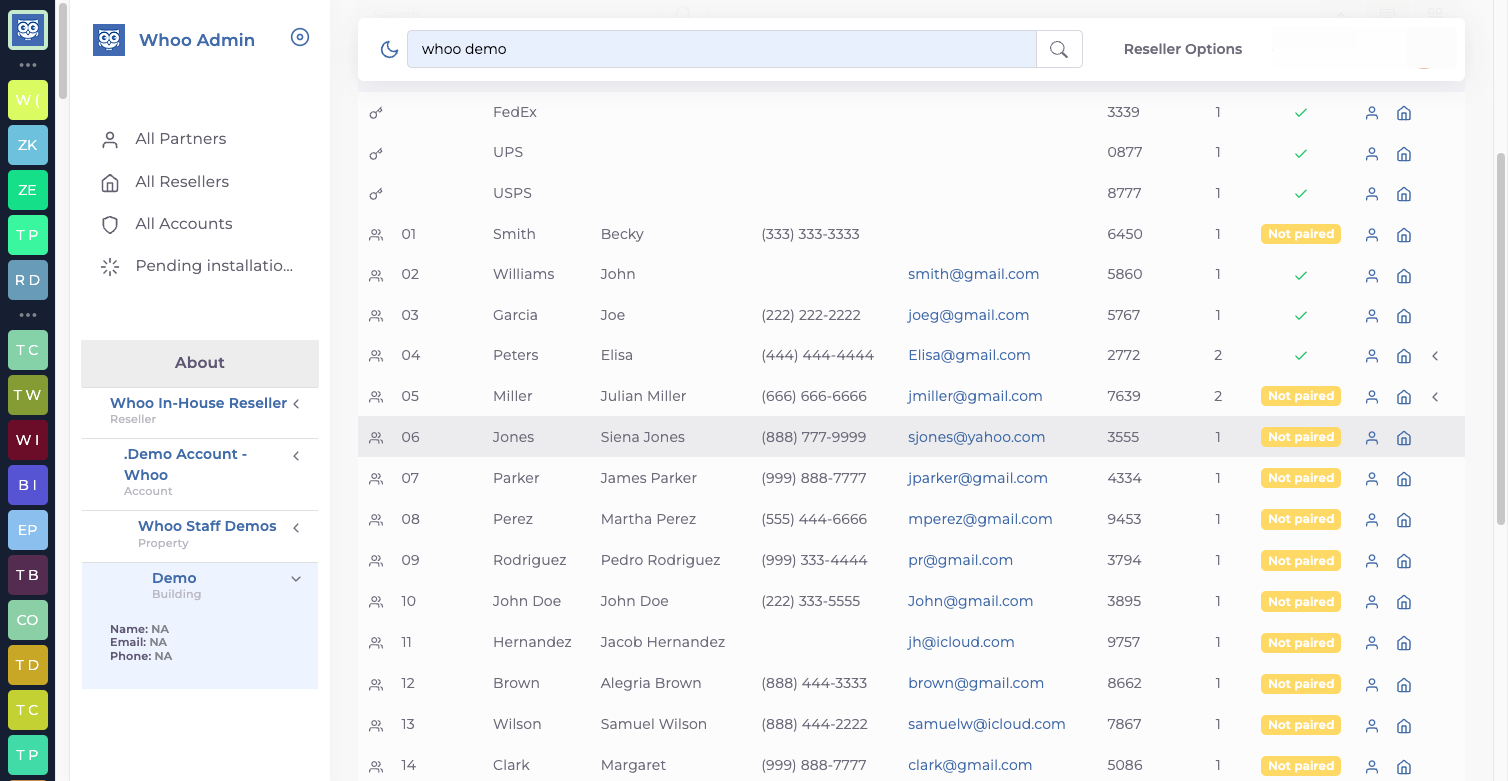Click the person icon in the Smith row
This screenshot has width=1508, height=781.
1372,235
